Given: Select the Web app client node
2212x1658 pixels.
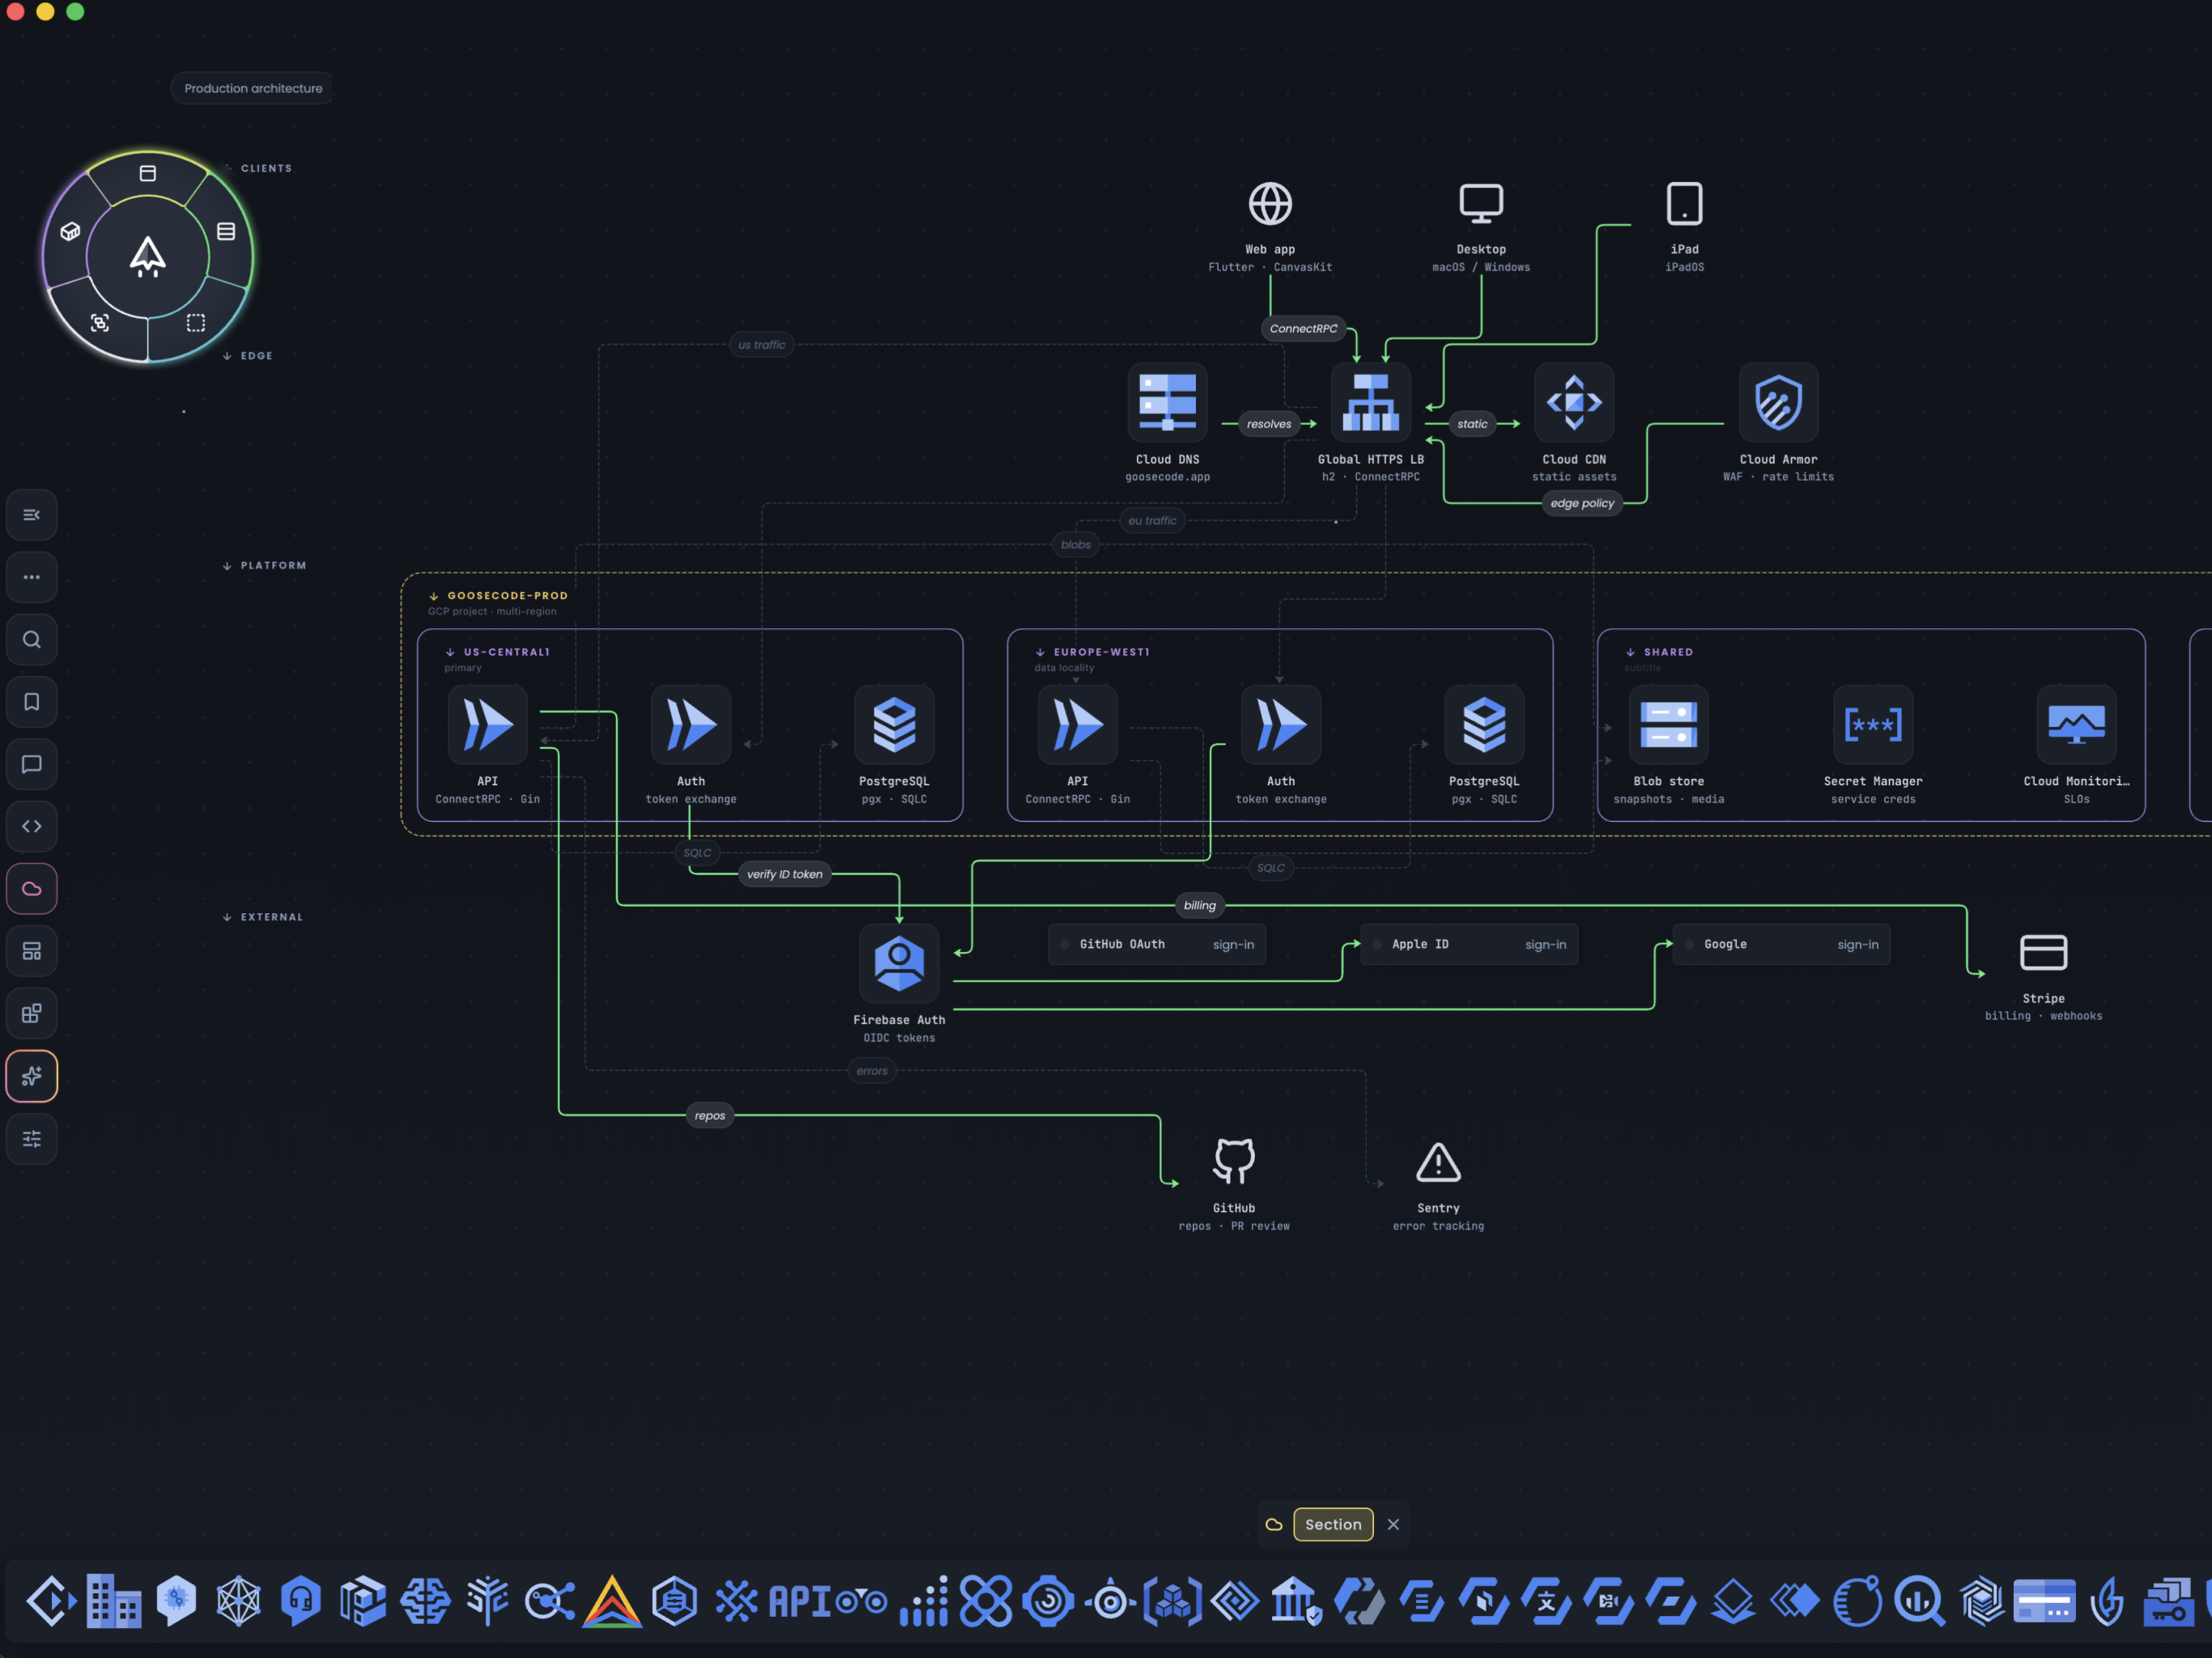Looking at the screenshot, I should 1270,226.
